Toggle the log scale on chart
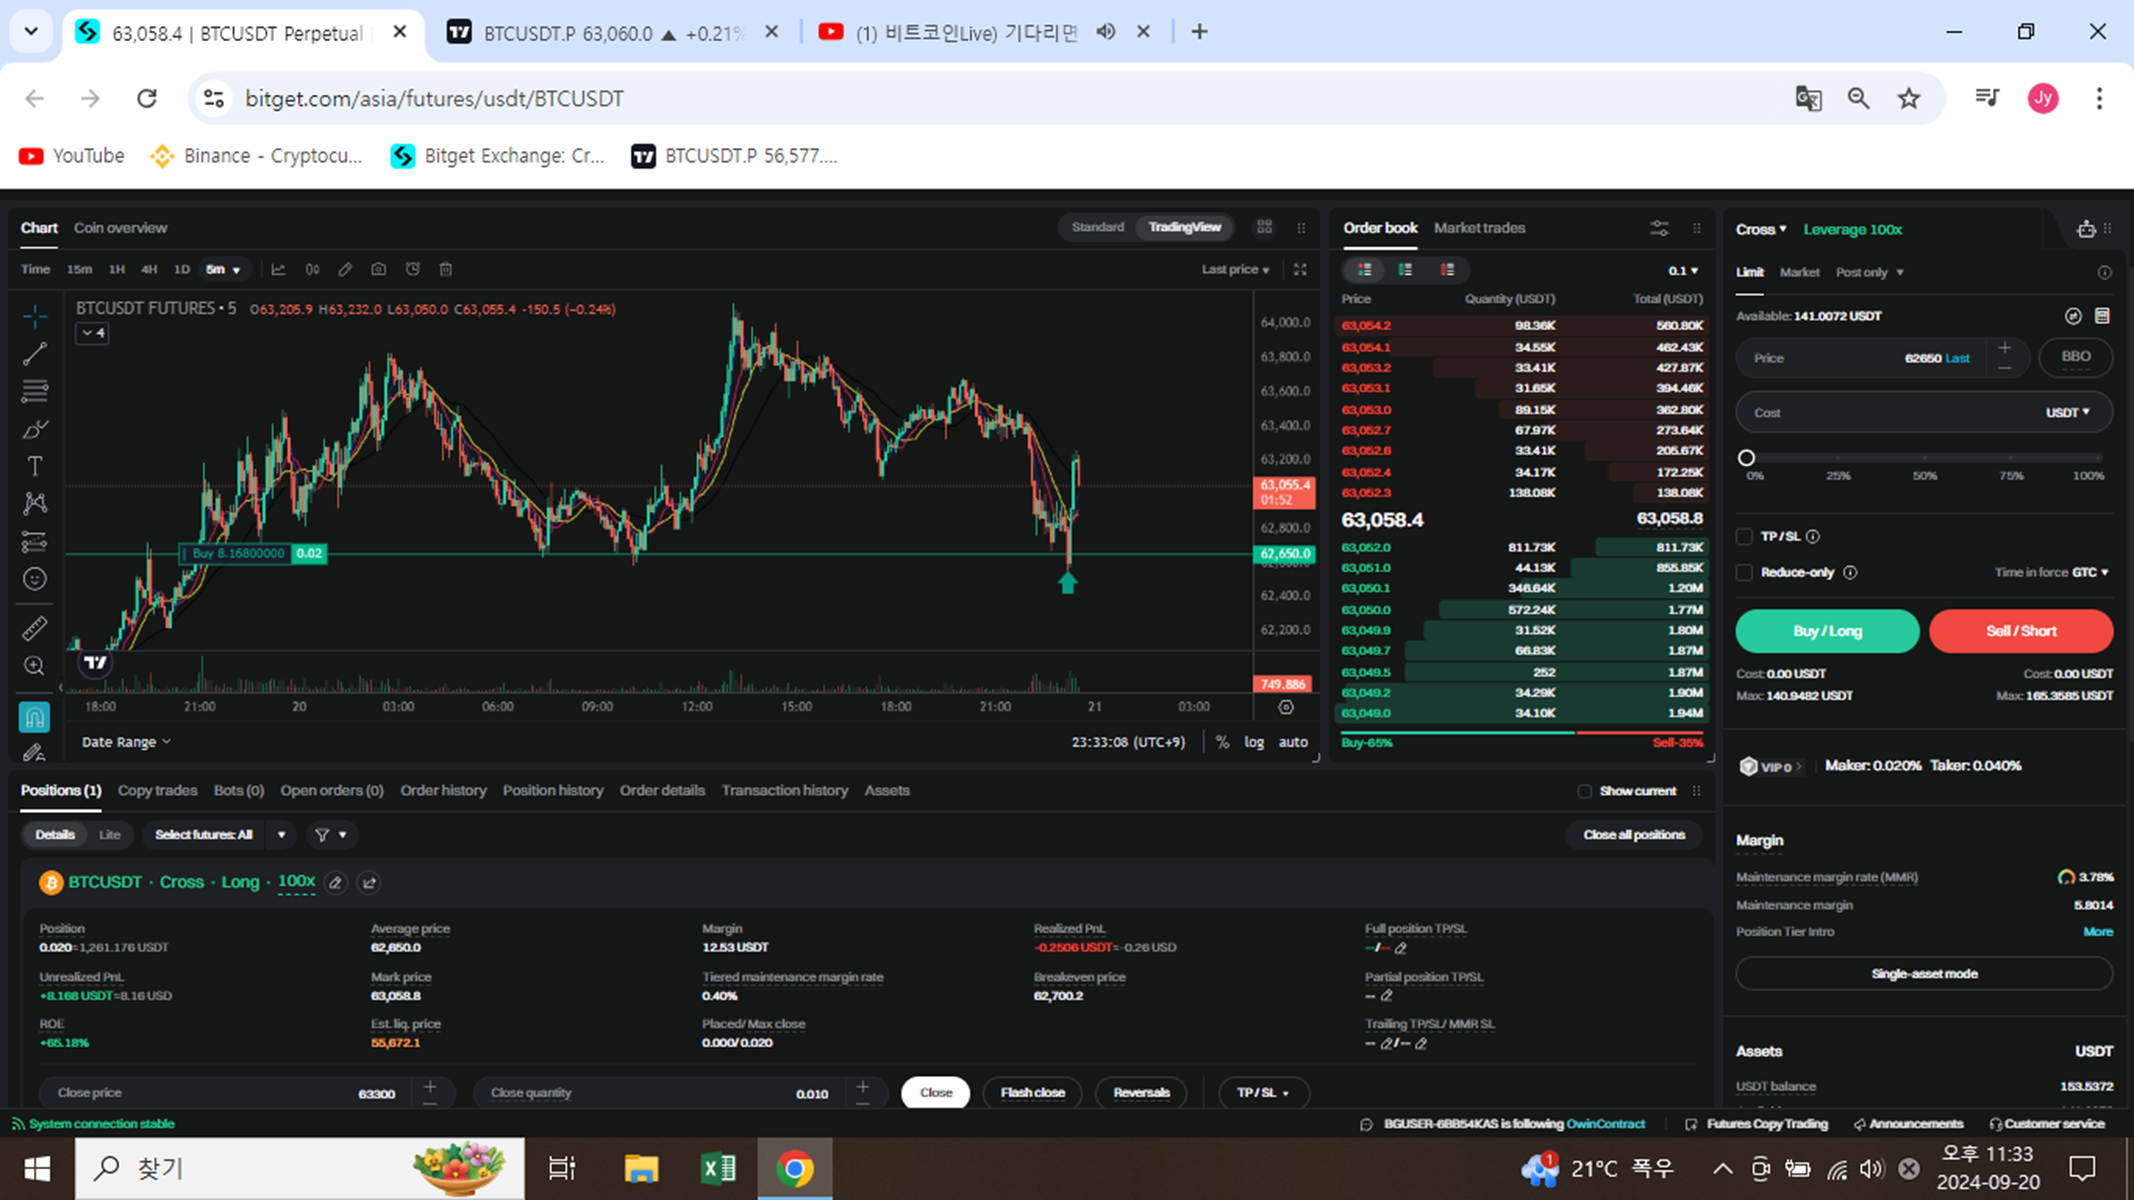 pyautogui.click(x=1254, y=742)
